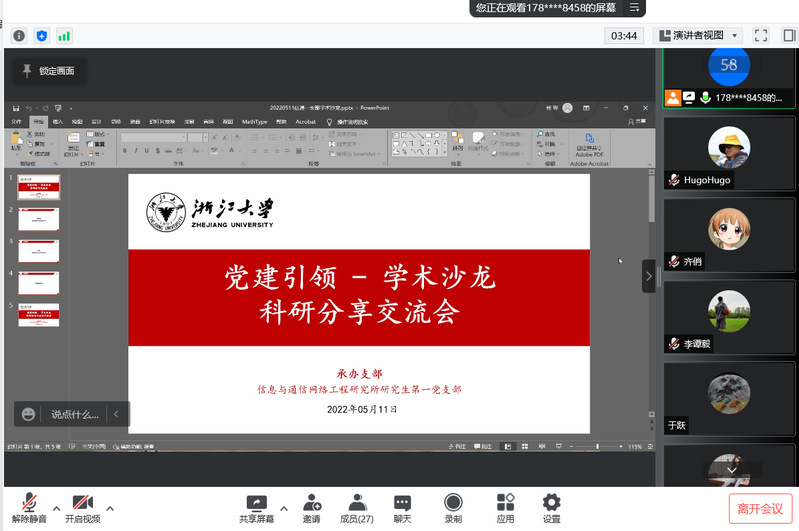Open the meeting info icon
Viewport: 799px width, 531px height.
19,36
